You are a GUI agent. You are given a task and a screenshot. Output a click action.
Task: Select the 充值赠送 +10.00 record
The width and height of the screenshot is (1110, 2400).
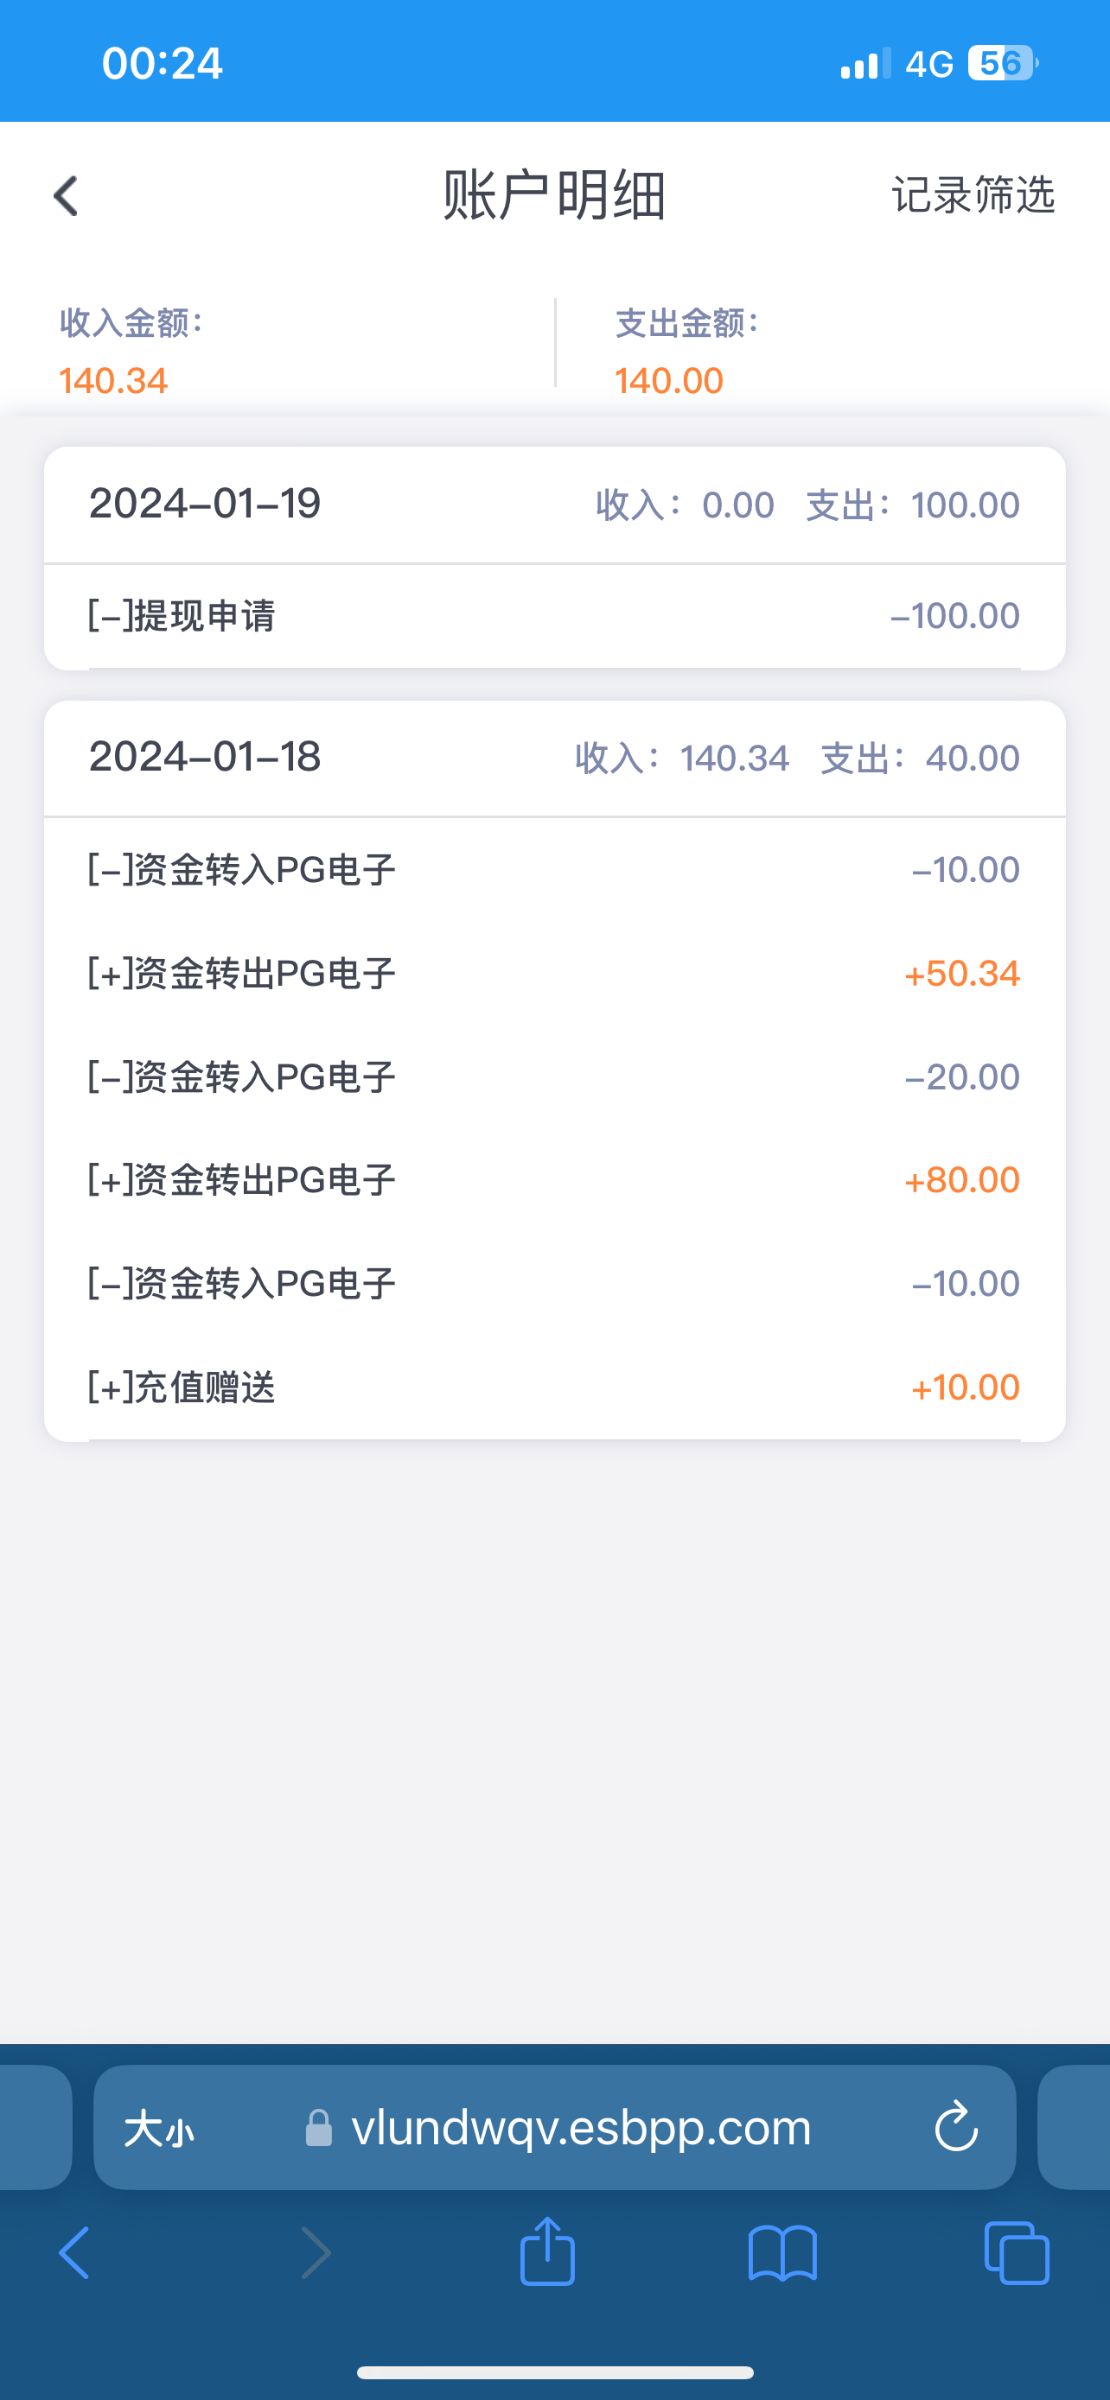pyautogui.click(x=554, y=1388)
